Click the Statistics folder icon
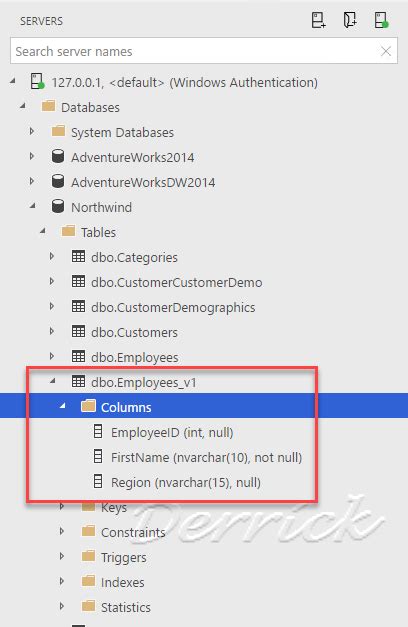The height and width of the screenshot is (627, 408). [x=88, y=606]
